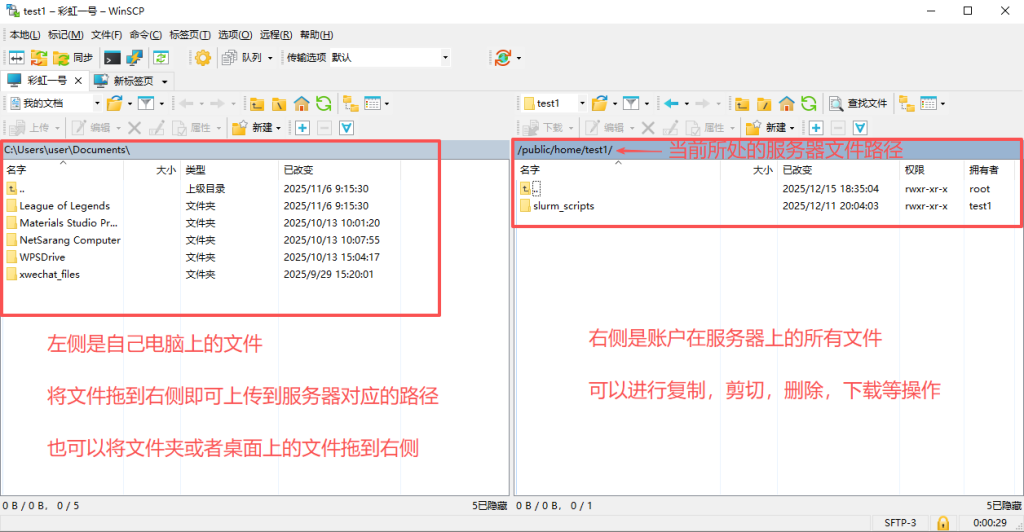Click the lock icon in status bar
The width and height of the screenshot is (1024, 532).
pos(941,522)
